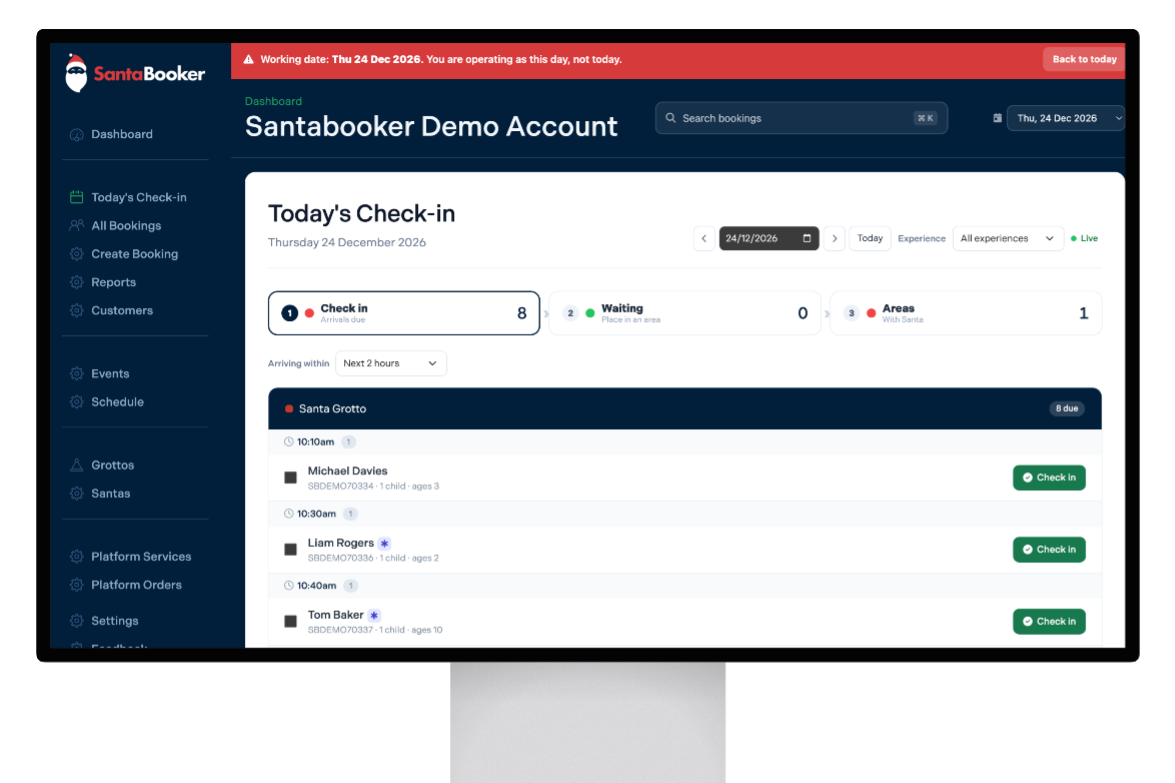Click the Today button

tap(869, 238)
